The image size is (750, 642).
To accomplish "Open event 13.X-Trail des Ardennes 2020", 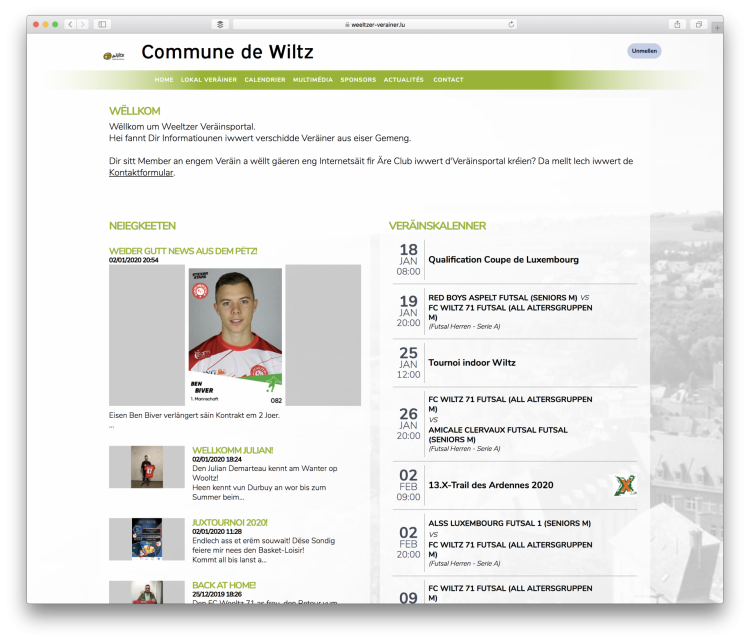I will click(491, 485).
